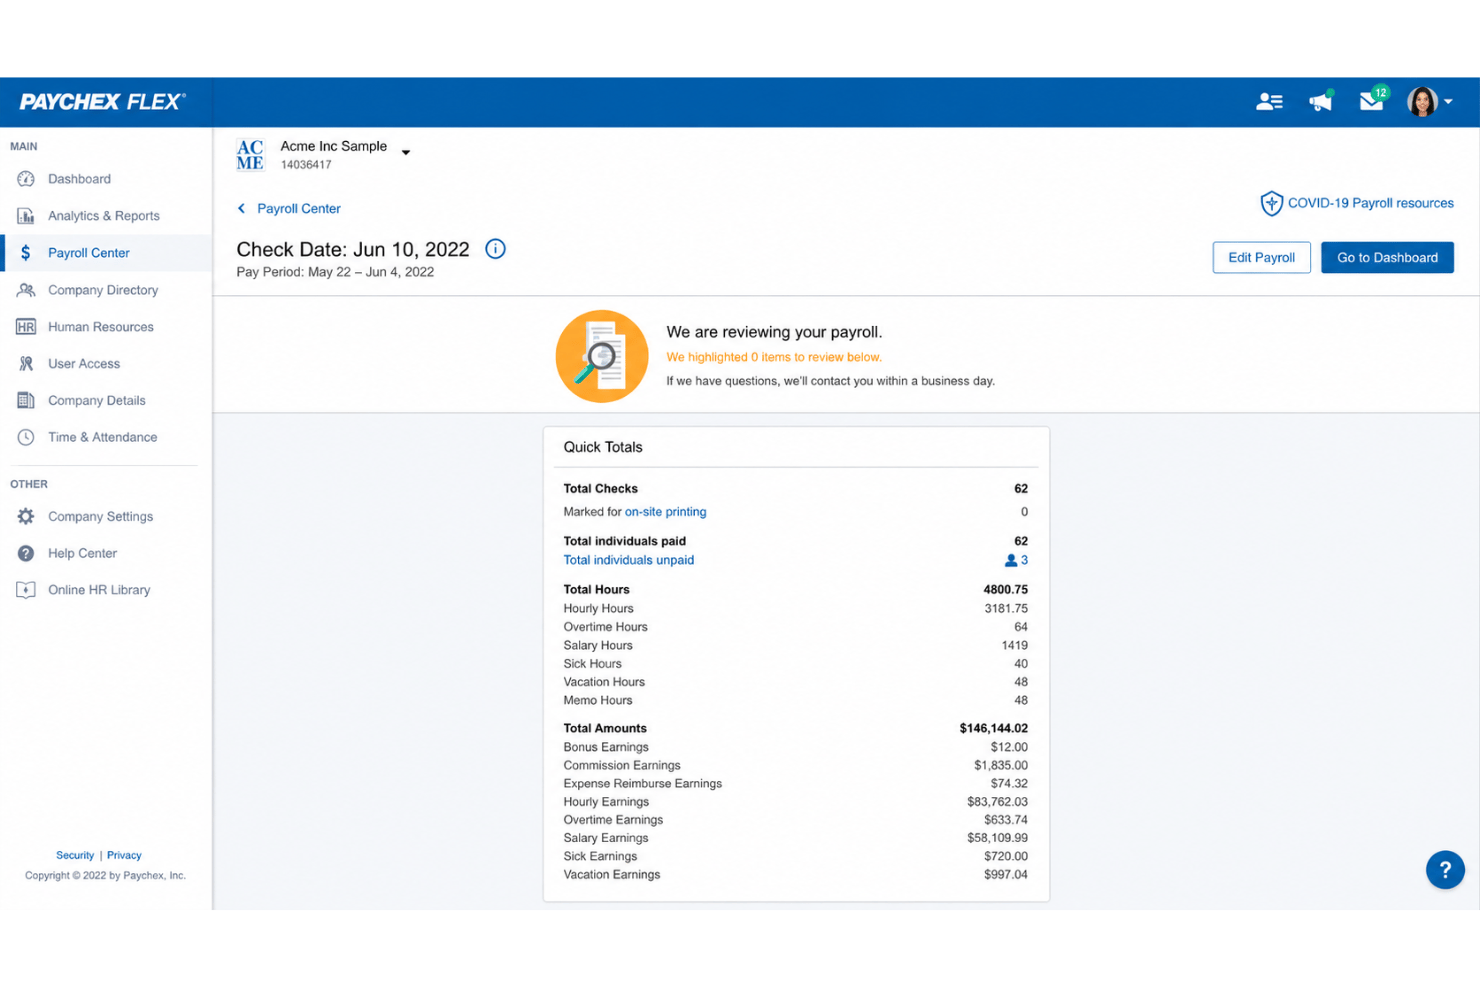
Task: Click highlighted 0 items to review text
Action: pos(774,357)
